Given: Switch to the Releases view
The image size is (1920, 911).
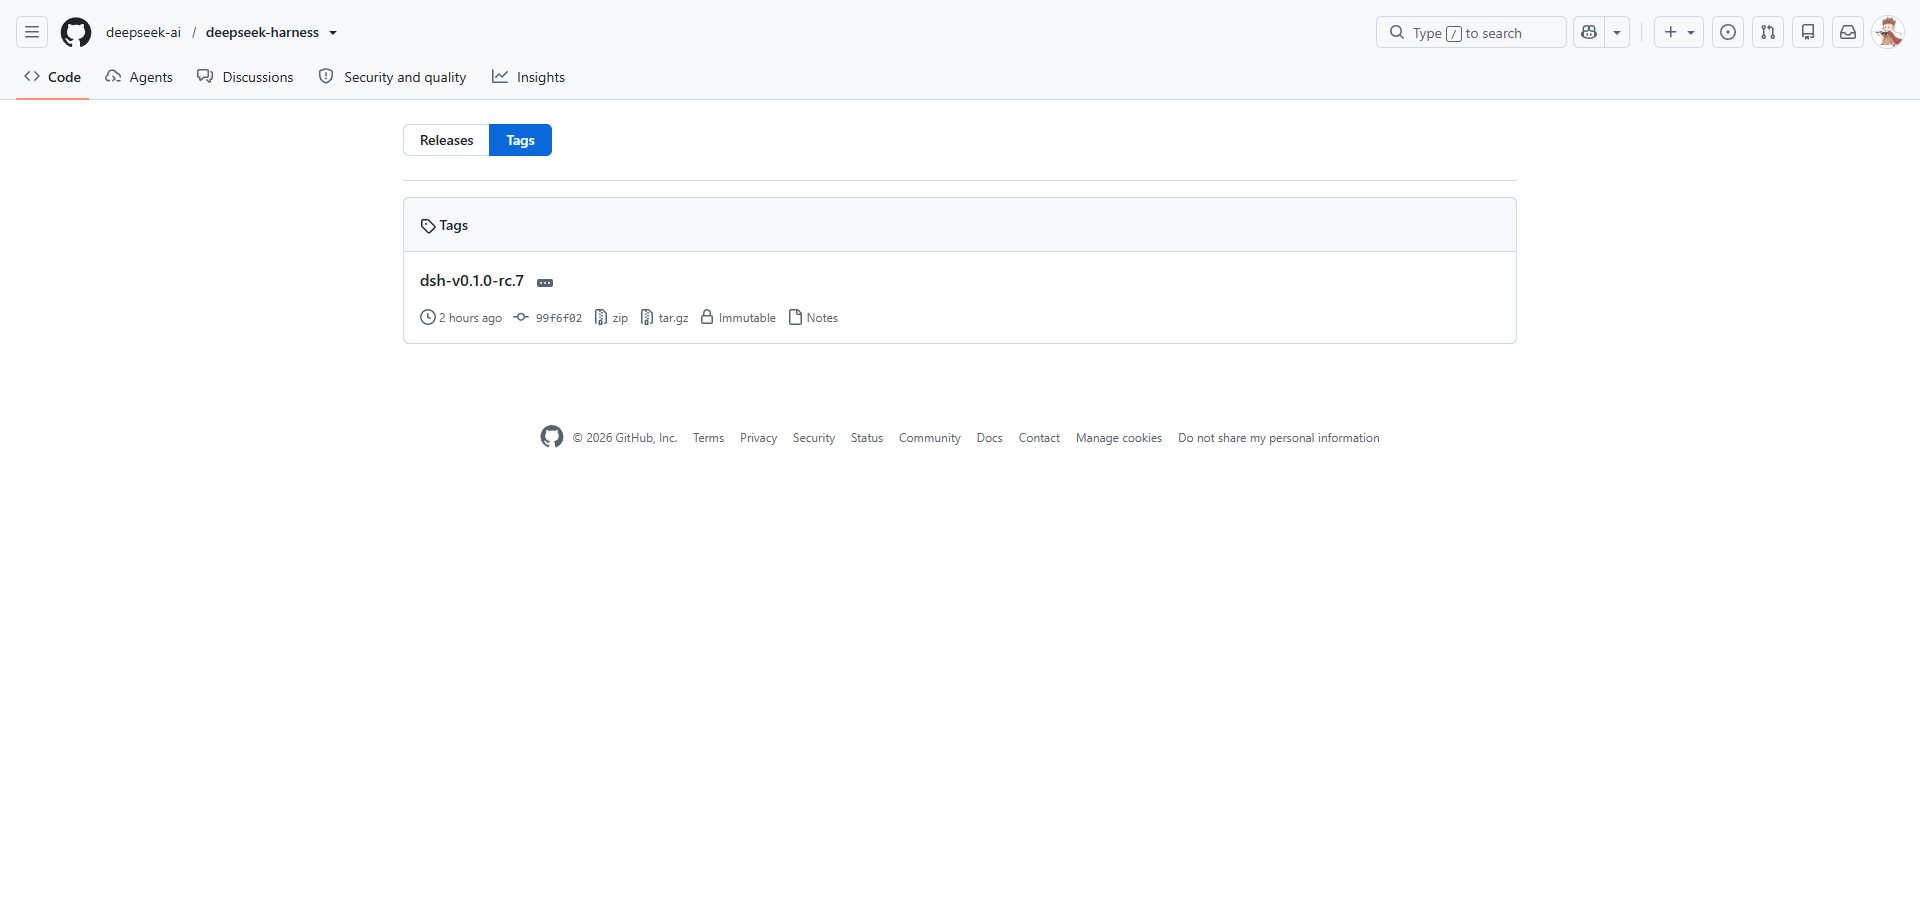Looking at the screenshot, I should pyautogui.click(x=446, y=140).
